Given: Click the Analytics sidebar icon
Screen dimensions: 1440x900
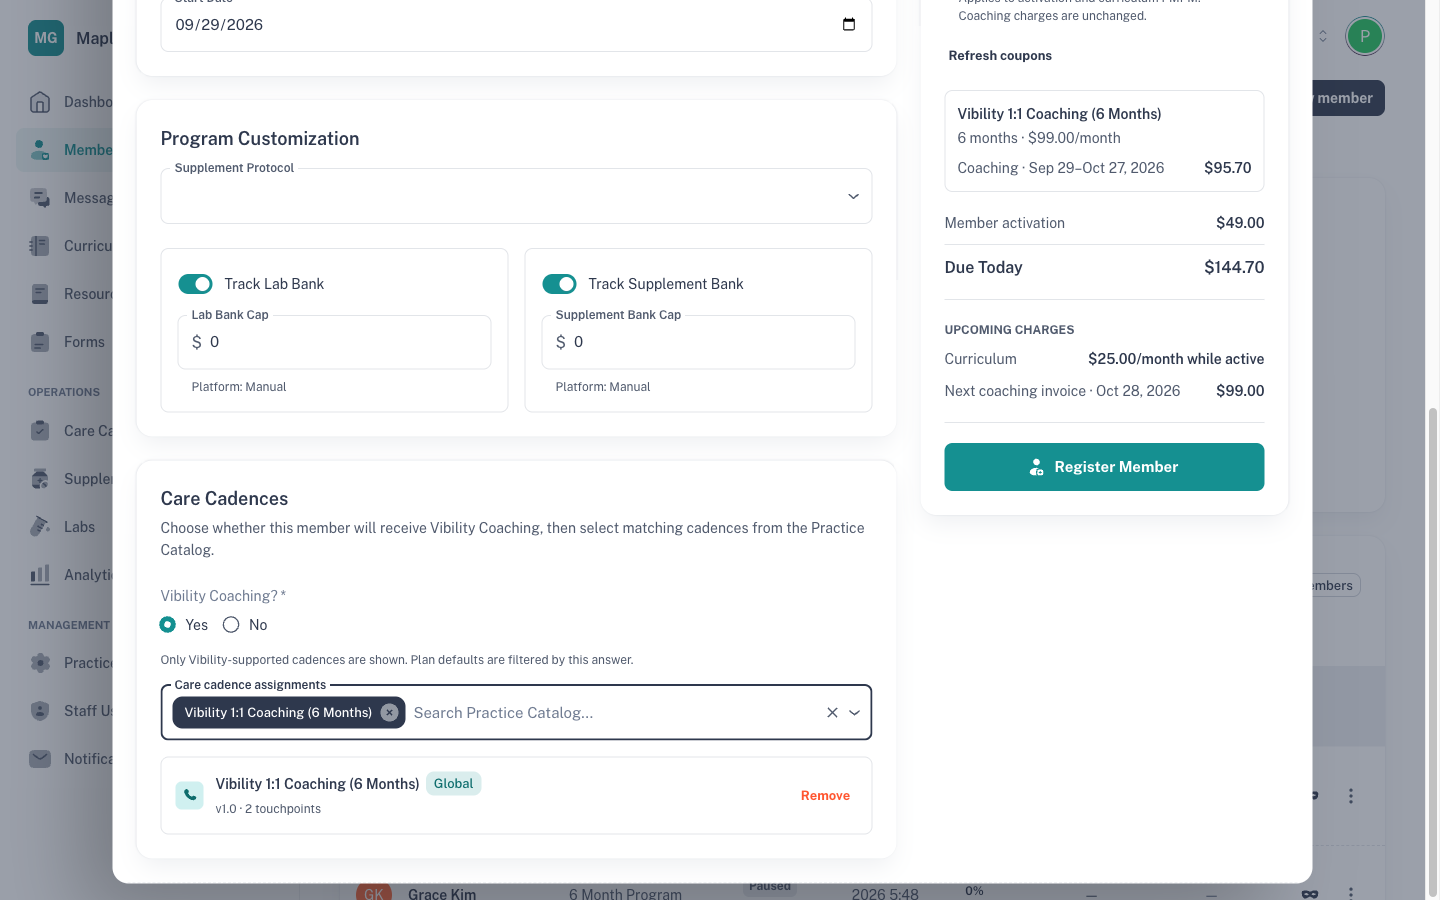Looking at the screenshot, I should 40,575.
